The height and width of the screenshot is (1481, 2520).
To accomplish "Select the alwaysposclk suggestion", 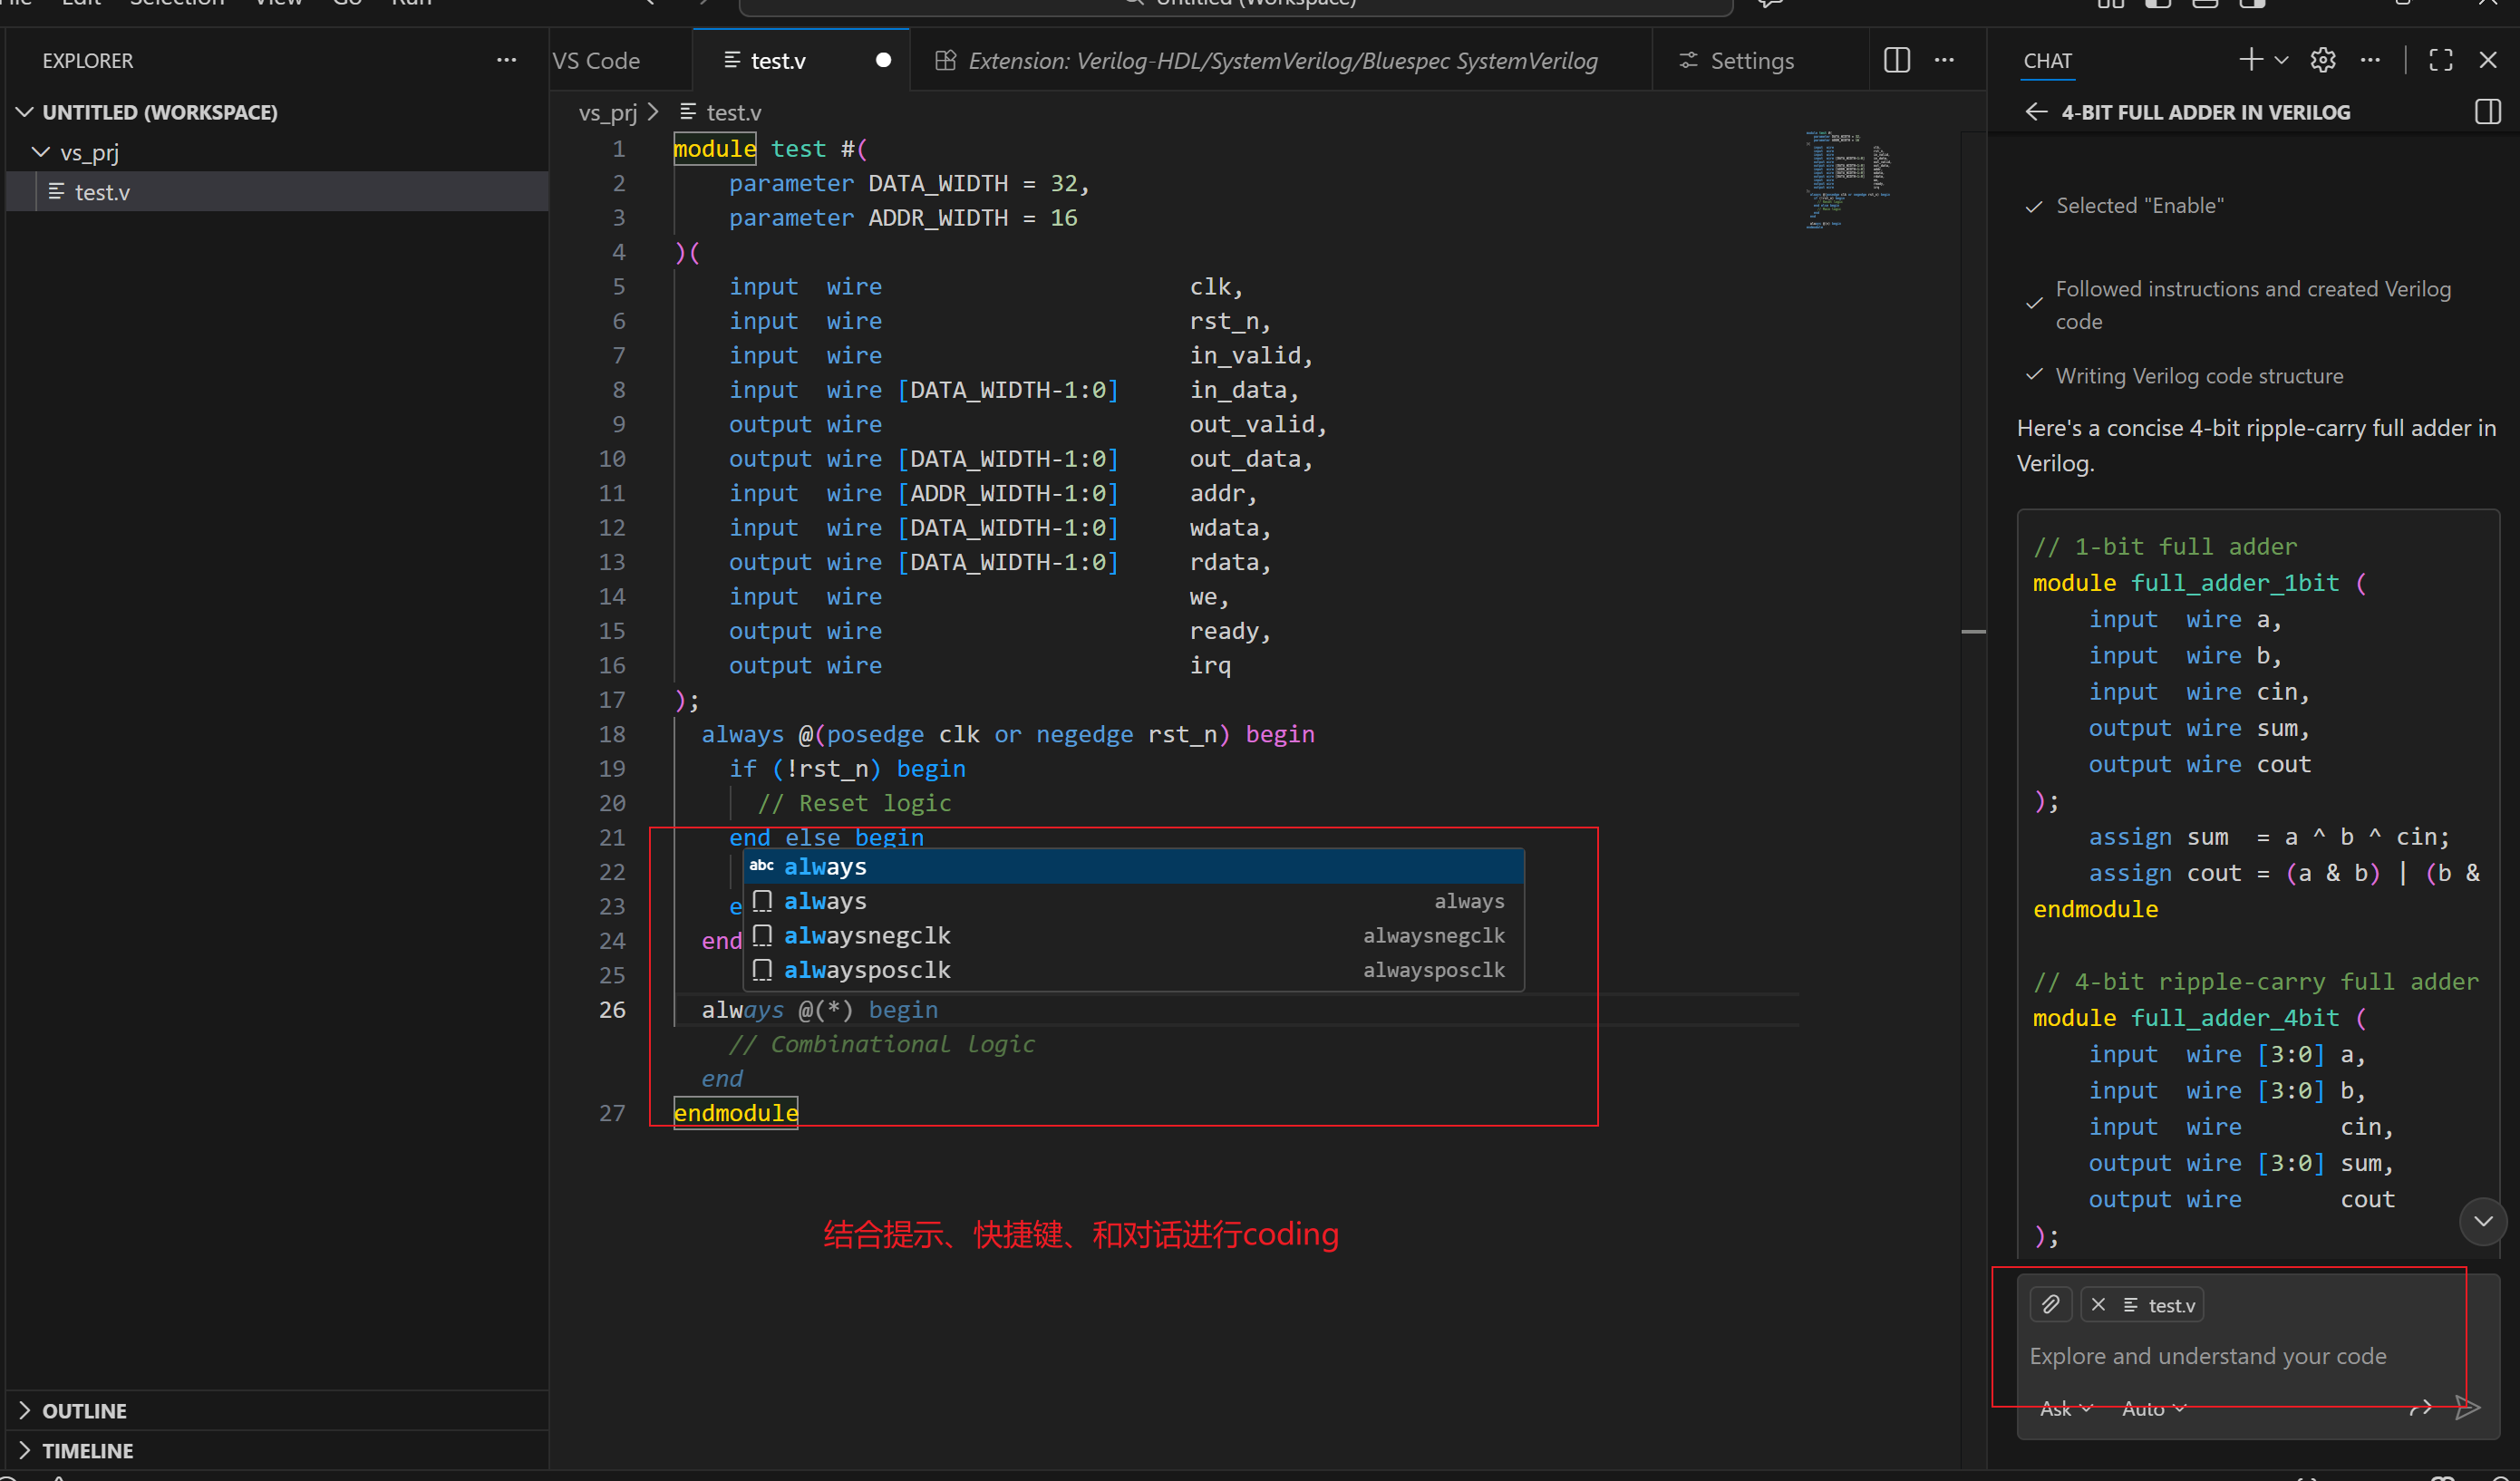I will [867, 970].
